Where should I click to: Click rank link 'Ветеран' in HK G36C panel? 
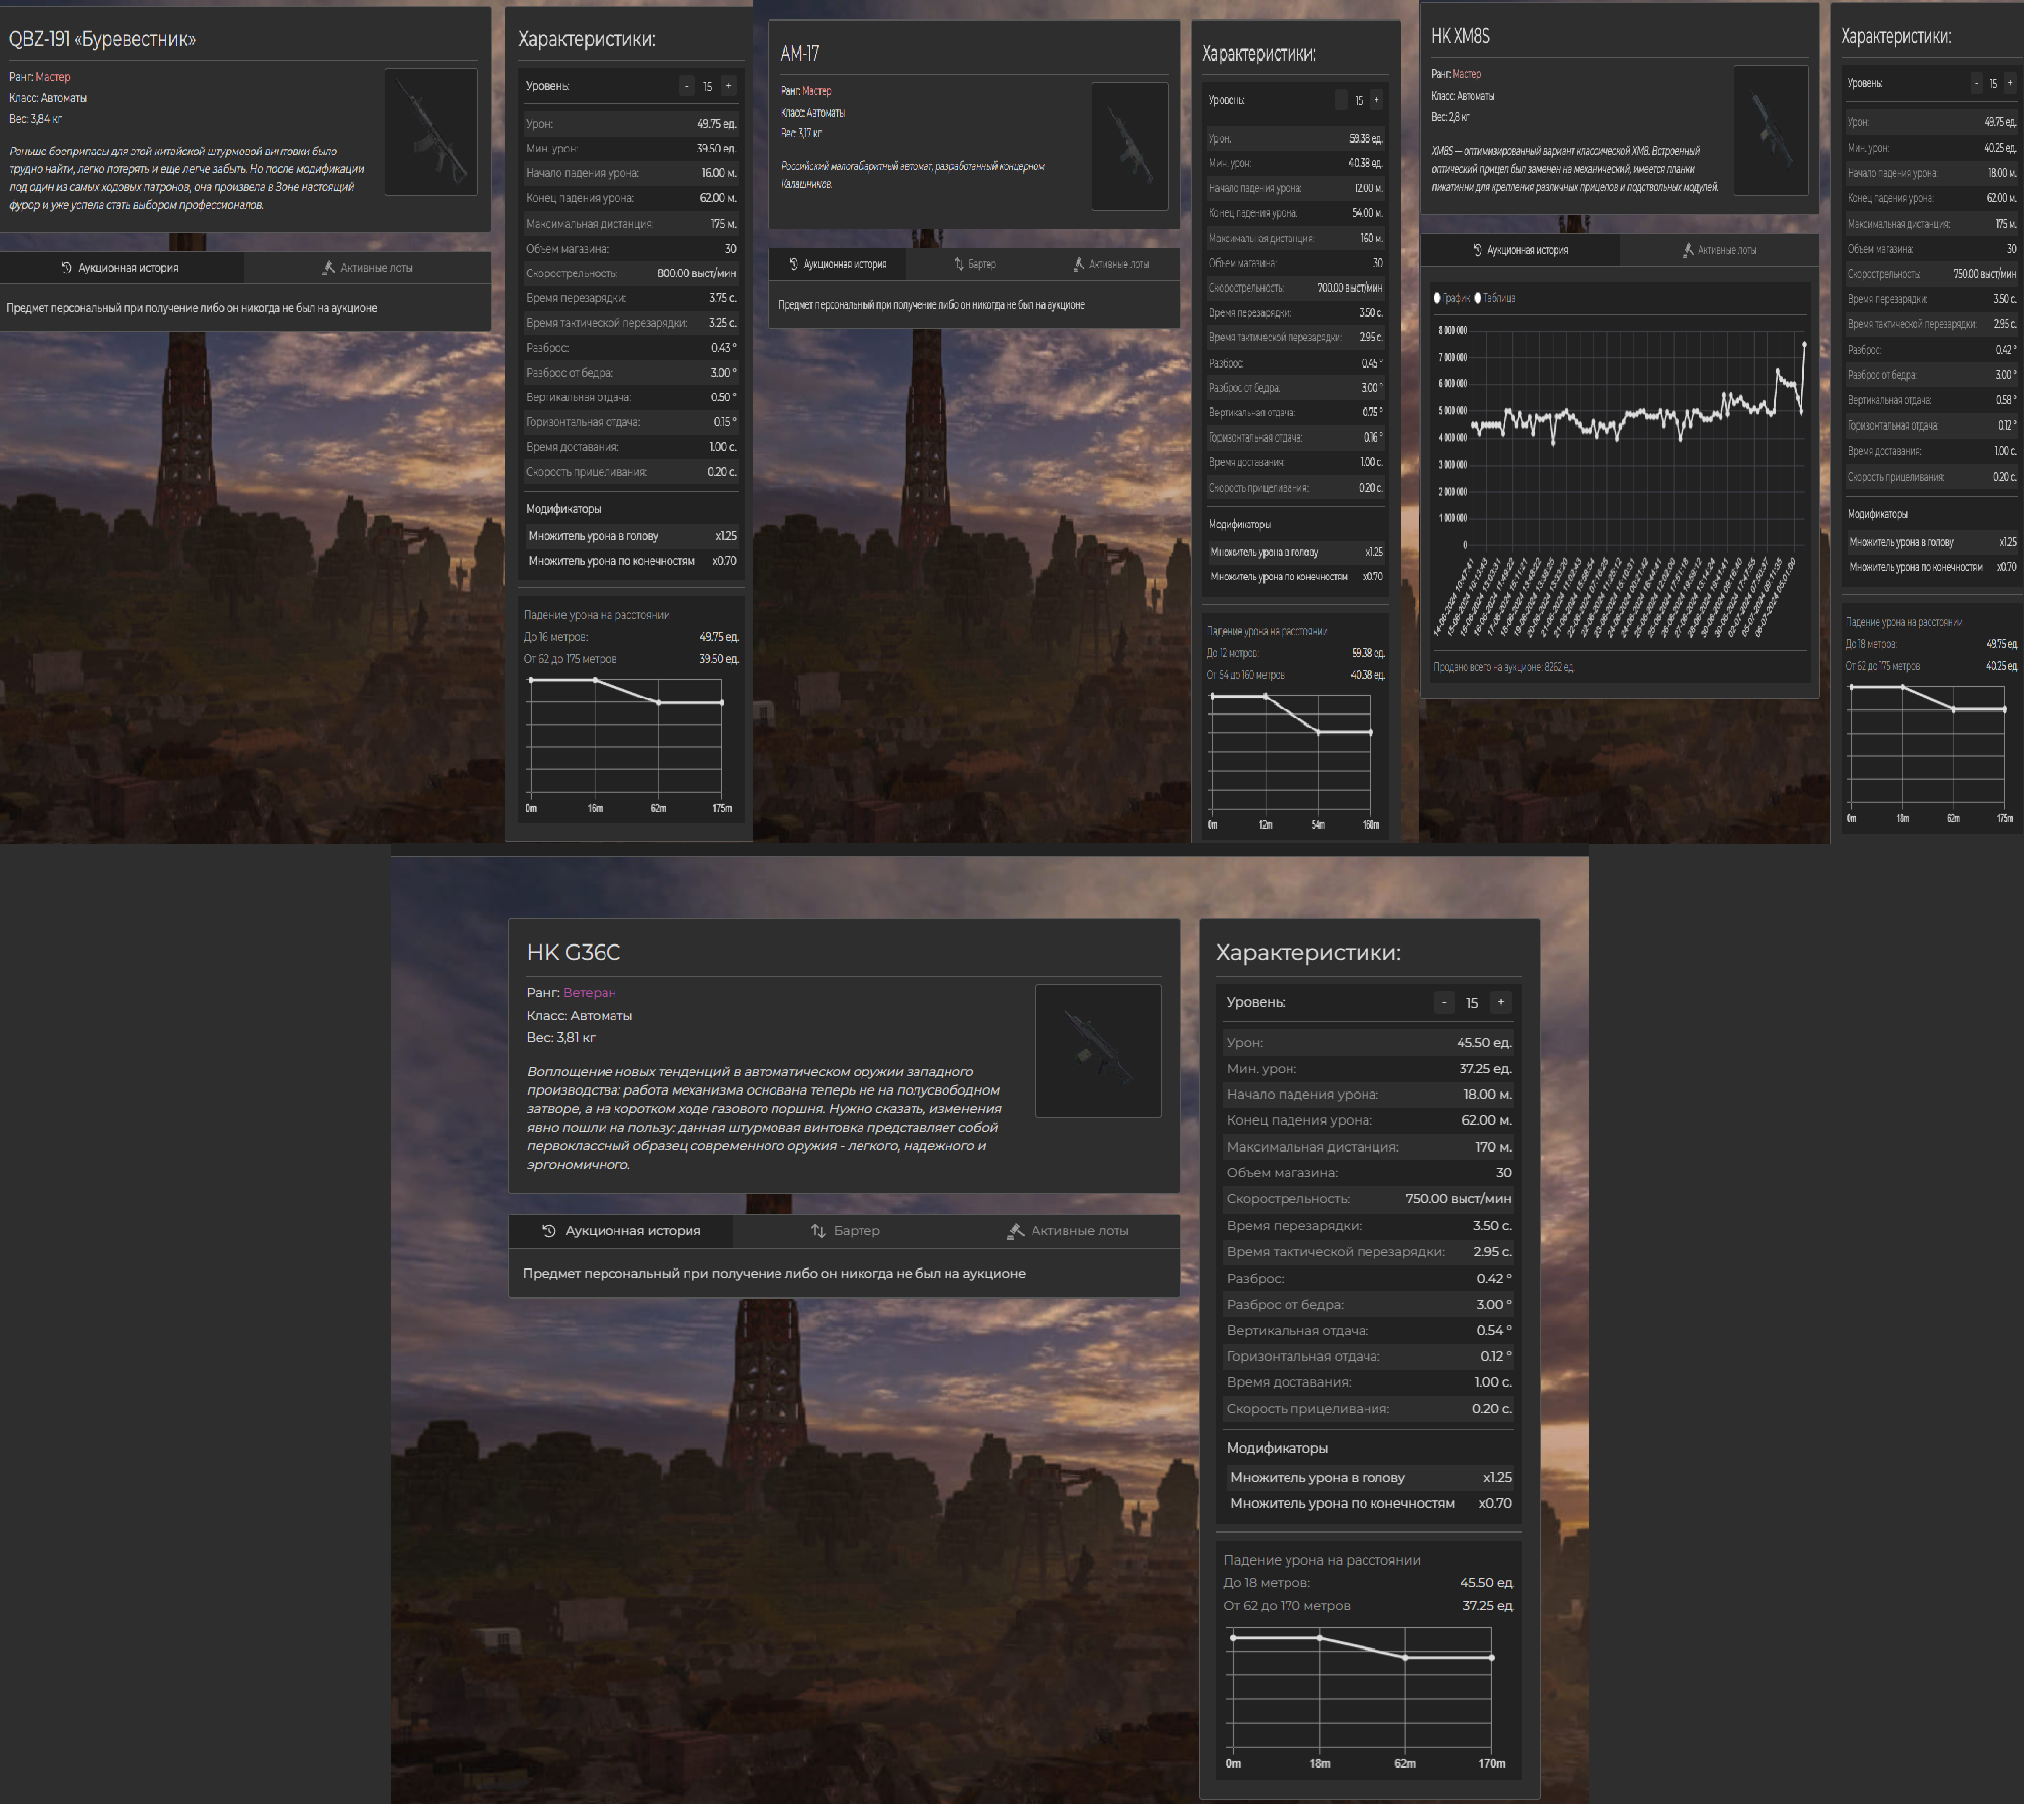coord(589,993)
